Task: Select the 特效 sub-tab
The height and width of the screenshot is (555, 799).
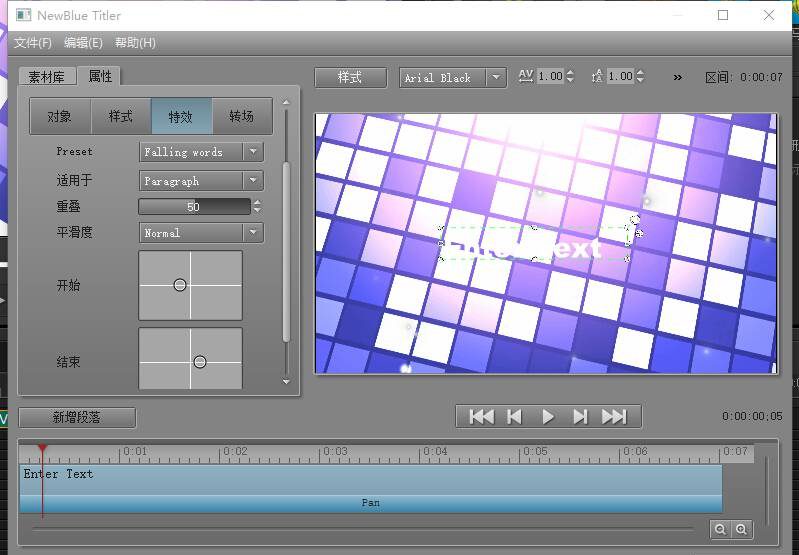Action: (181, 116)
